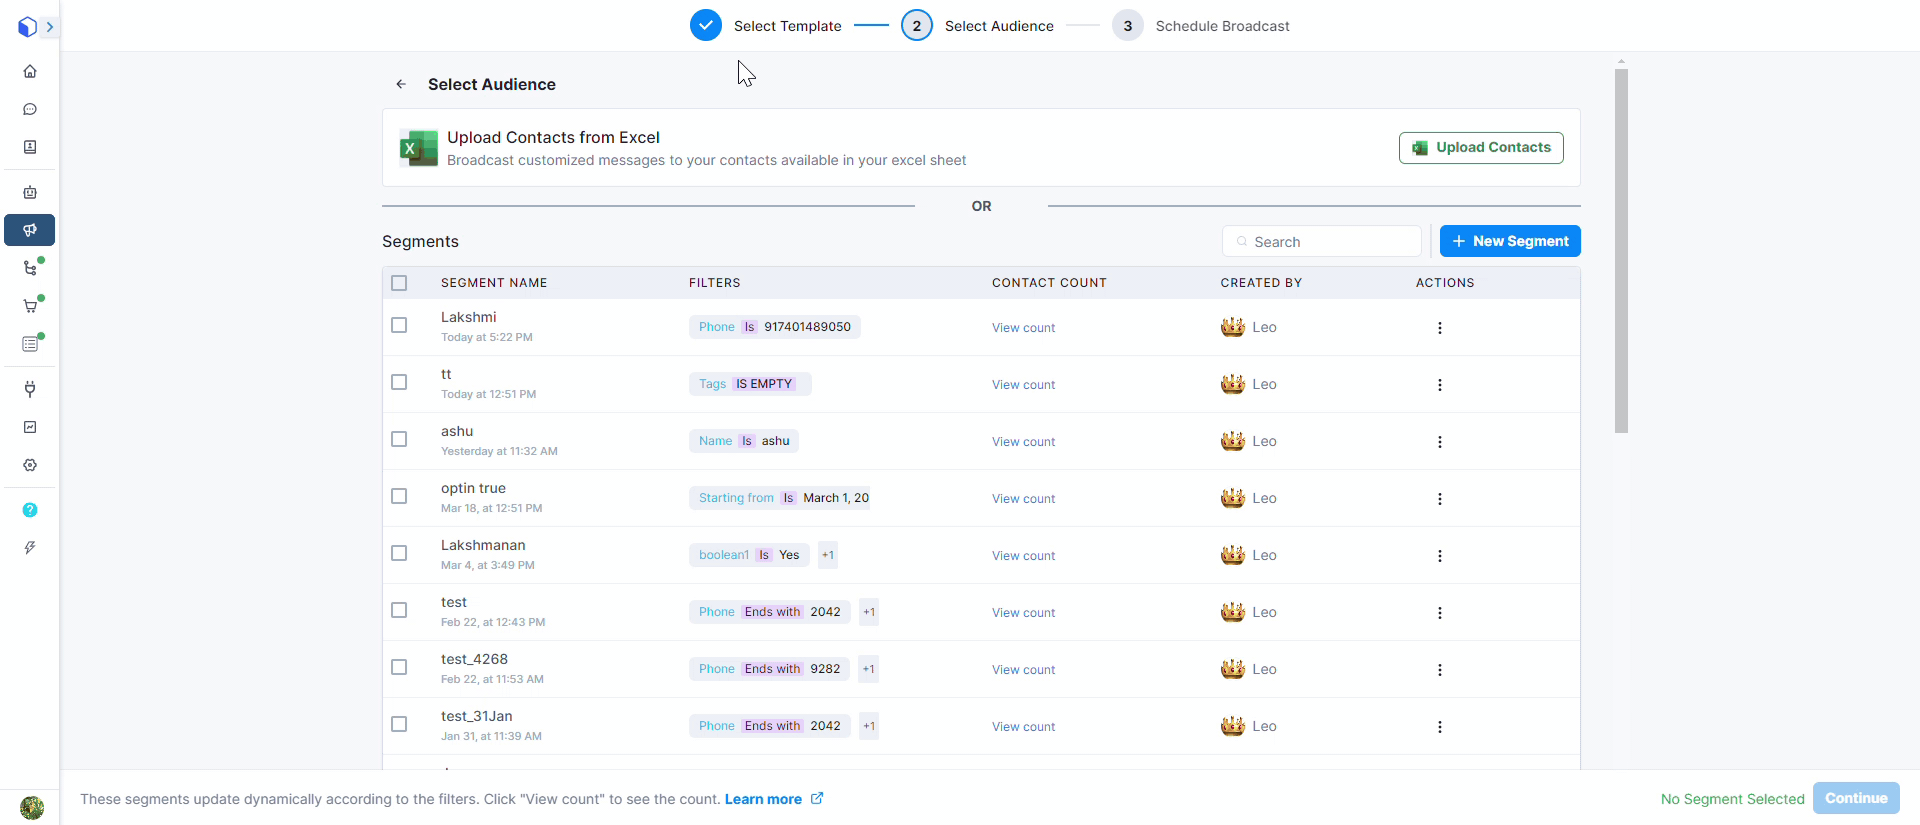Tick the checkbox for the Lakshmi segment
The height and width of the screenshot is (825, 1920).
tap(399, 325)
